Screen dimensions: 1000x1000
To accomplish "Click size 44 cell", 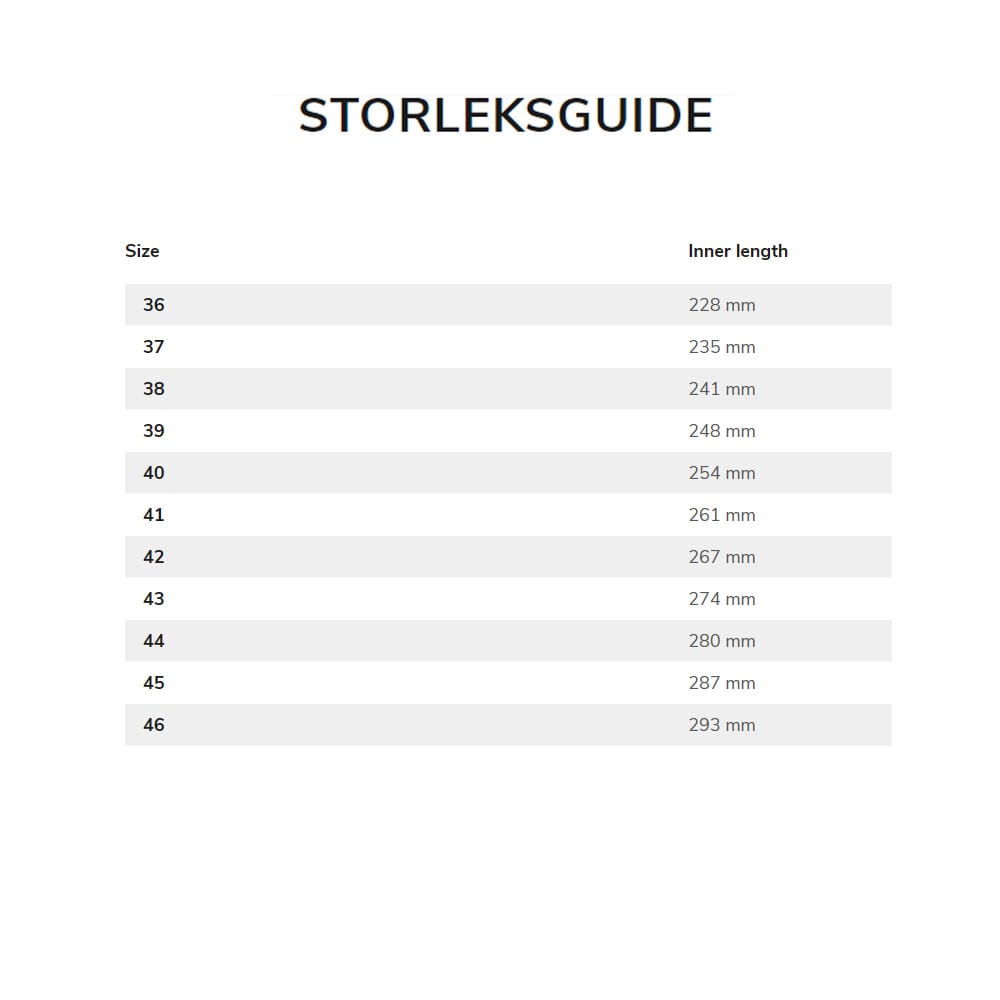I will 154,641.
